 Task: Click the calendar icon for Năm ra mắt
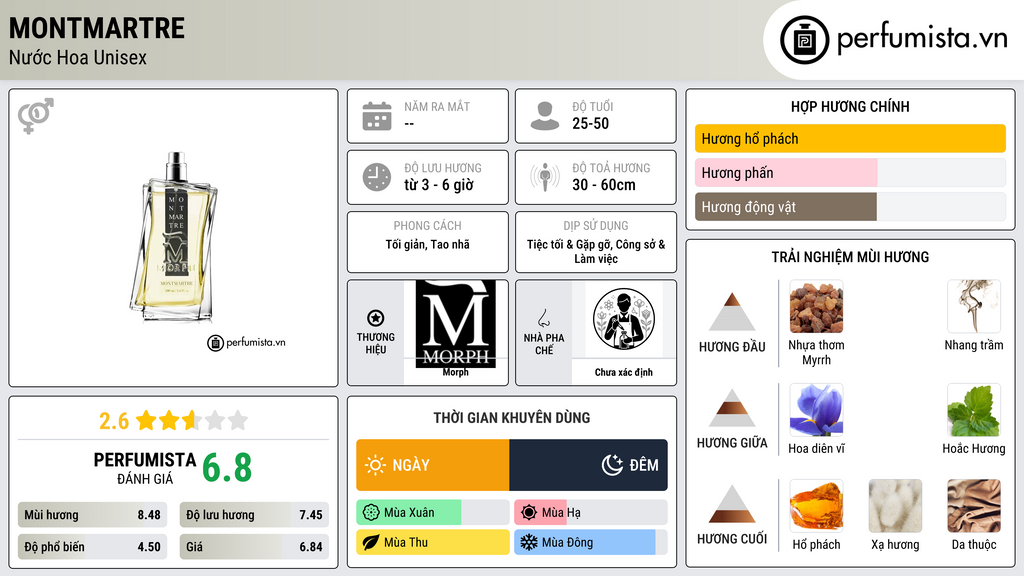coord(377,116)
